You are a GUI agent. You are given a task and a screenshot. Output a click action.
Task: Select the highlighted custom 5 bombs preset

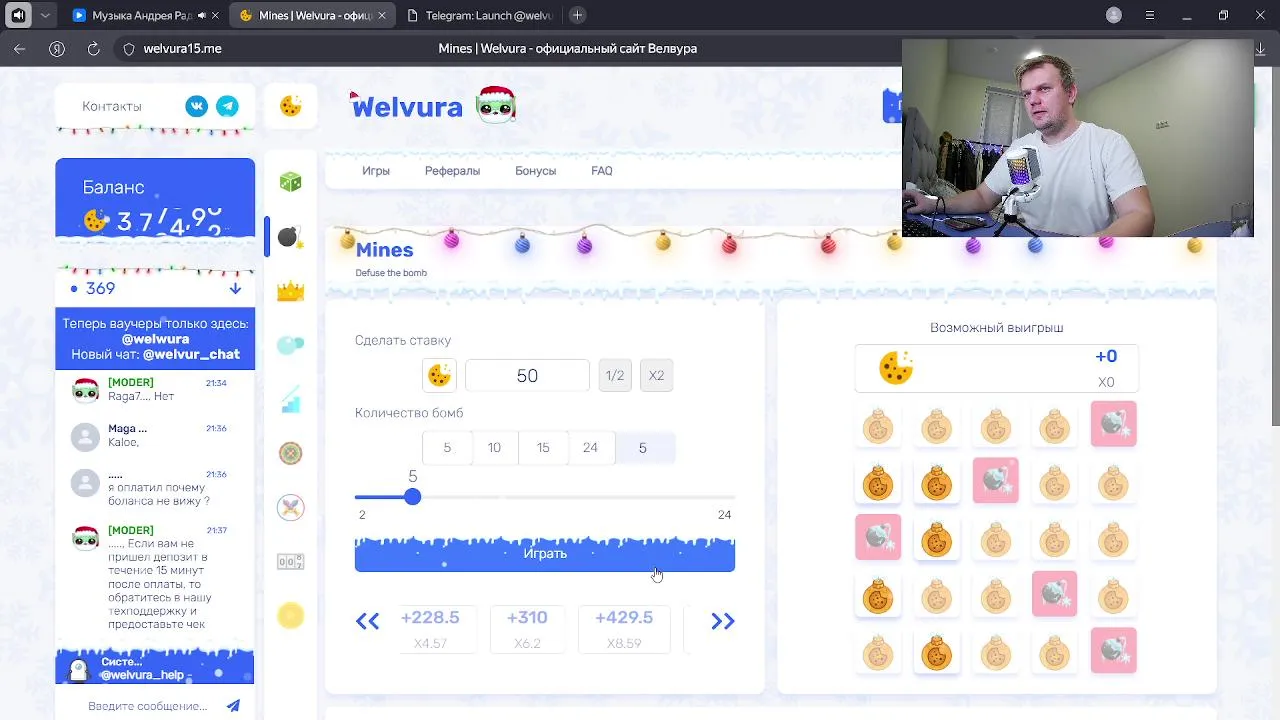(643, 447)
